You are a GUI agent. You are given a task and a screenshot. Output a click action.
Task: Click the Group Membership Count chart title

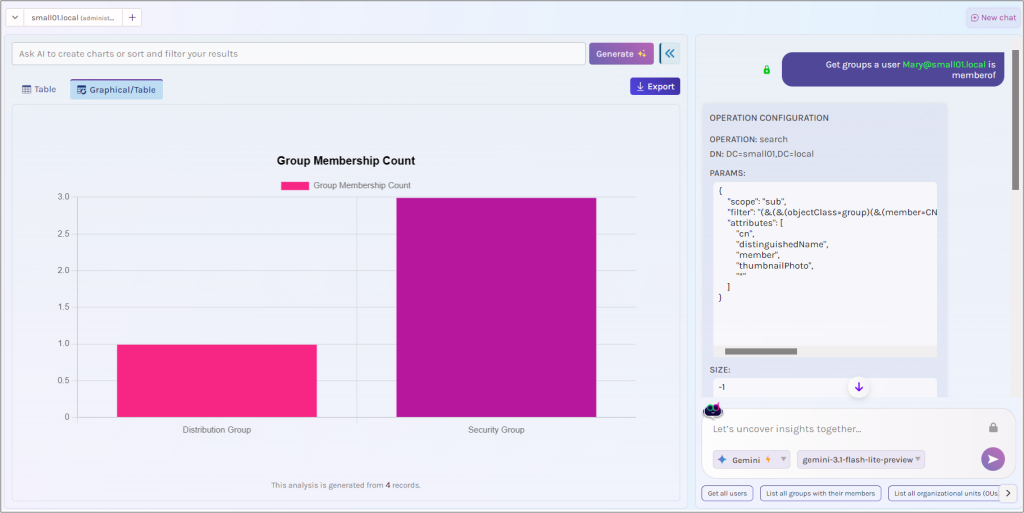[x=345, y=161]
